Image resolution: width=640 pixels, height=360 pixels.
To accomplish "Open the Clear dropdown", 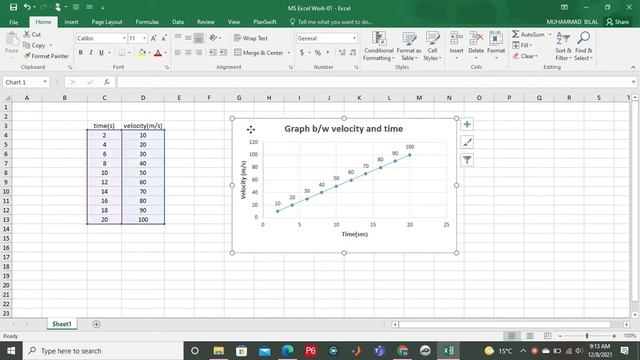I will point(525,56).
